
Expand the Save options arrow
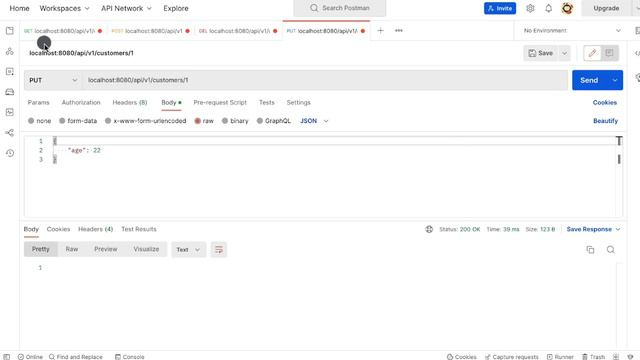coord(564,53)
